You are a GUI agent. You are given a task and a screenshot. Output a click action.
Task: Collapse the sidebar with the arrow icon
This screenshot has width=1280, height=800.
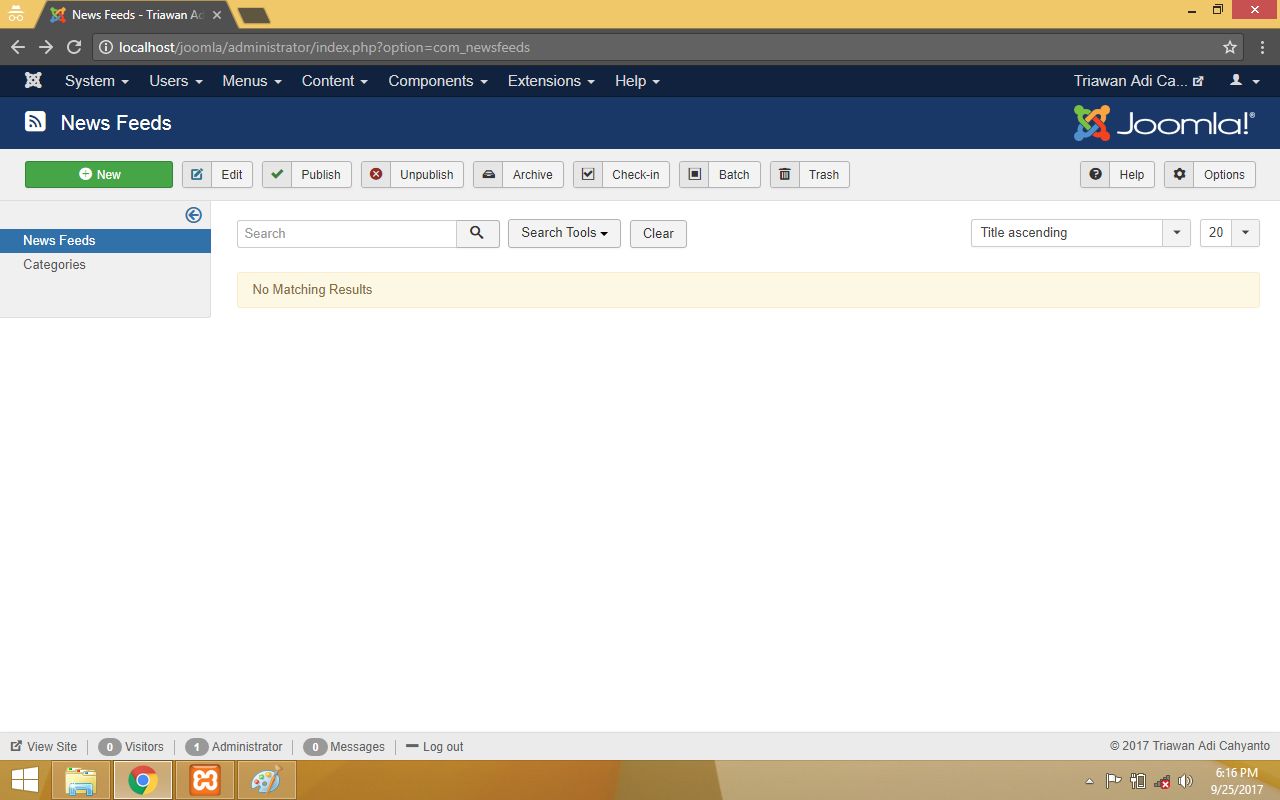[x=194, y=215]
